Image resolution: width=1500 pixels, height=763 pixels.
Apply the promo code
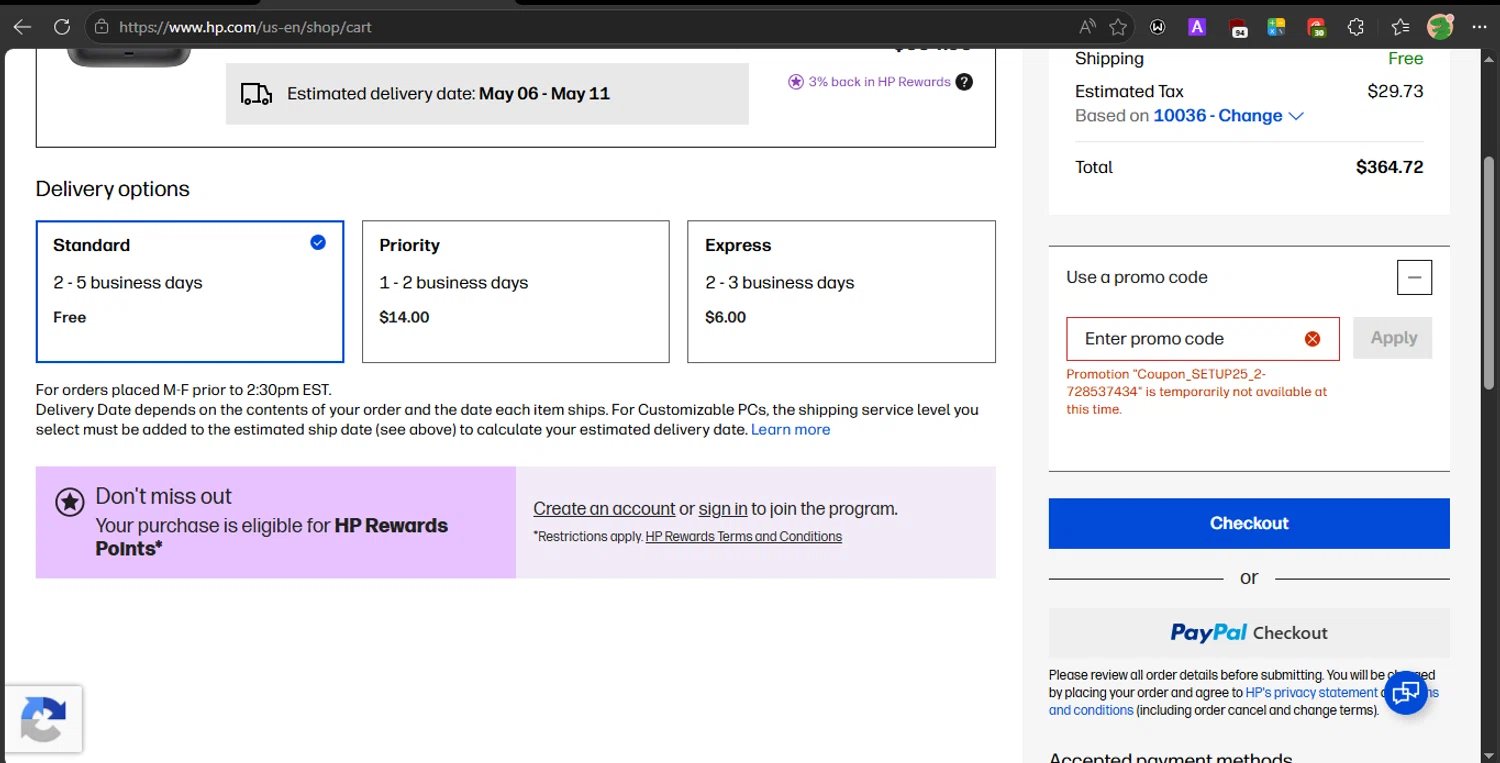point(1393,338)
